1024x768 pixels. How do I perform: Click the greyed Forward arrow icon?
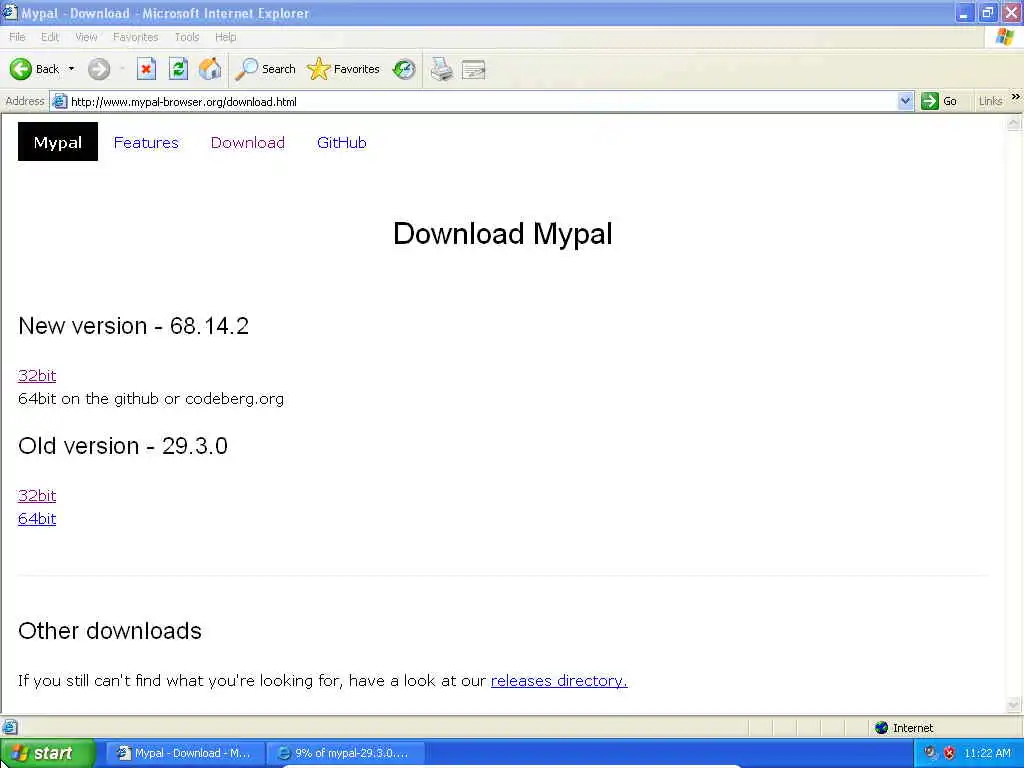click(99, 69)
